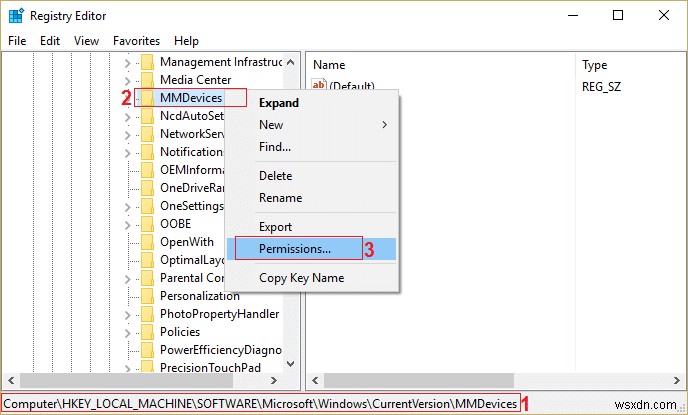Screen dimensions: 688x415
Task: Expand the OOBE key
Action: [127, 225]
